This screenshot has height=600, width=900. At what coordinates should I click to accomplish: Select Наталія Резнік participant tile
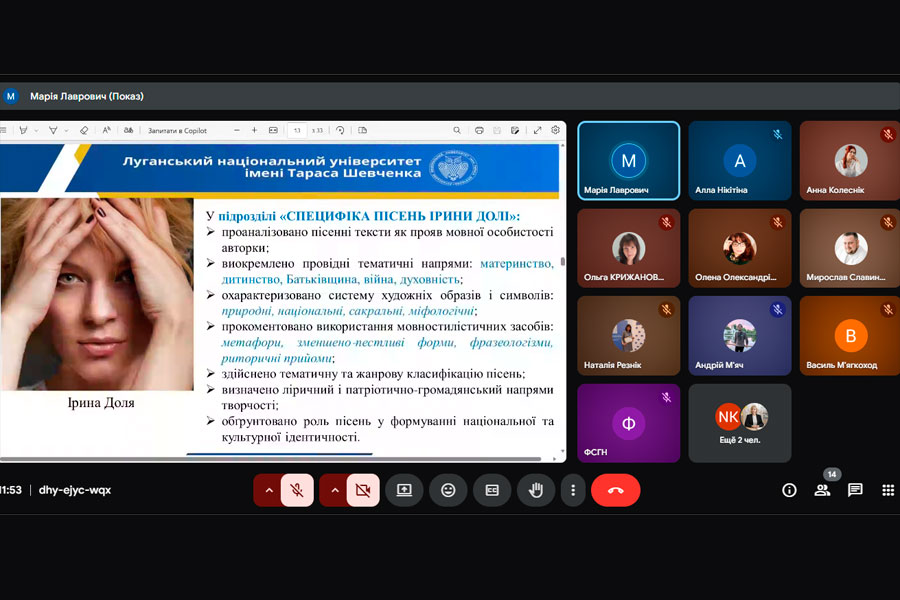[629, 336]
